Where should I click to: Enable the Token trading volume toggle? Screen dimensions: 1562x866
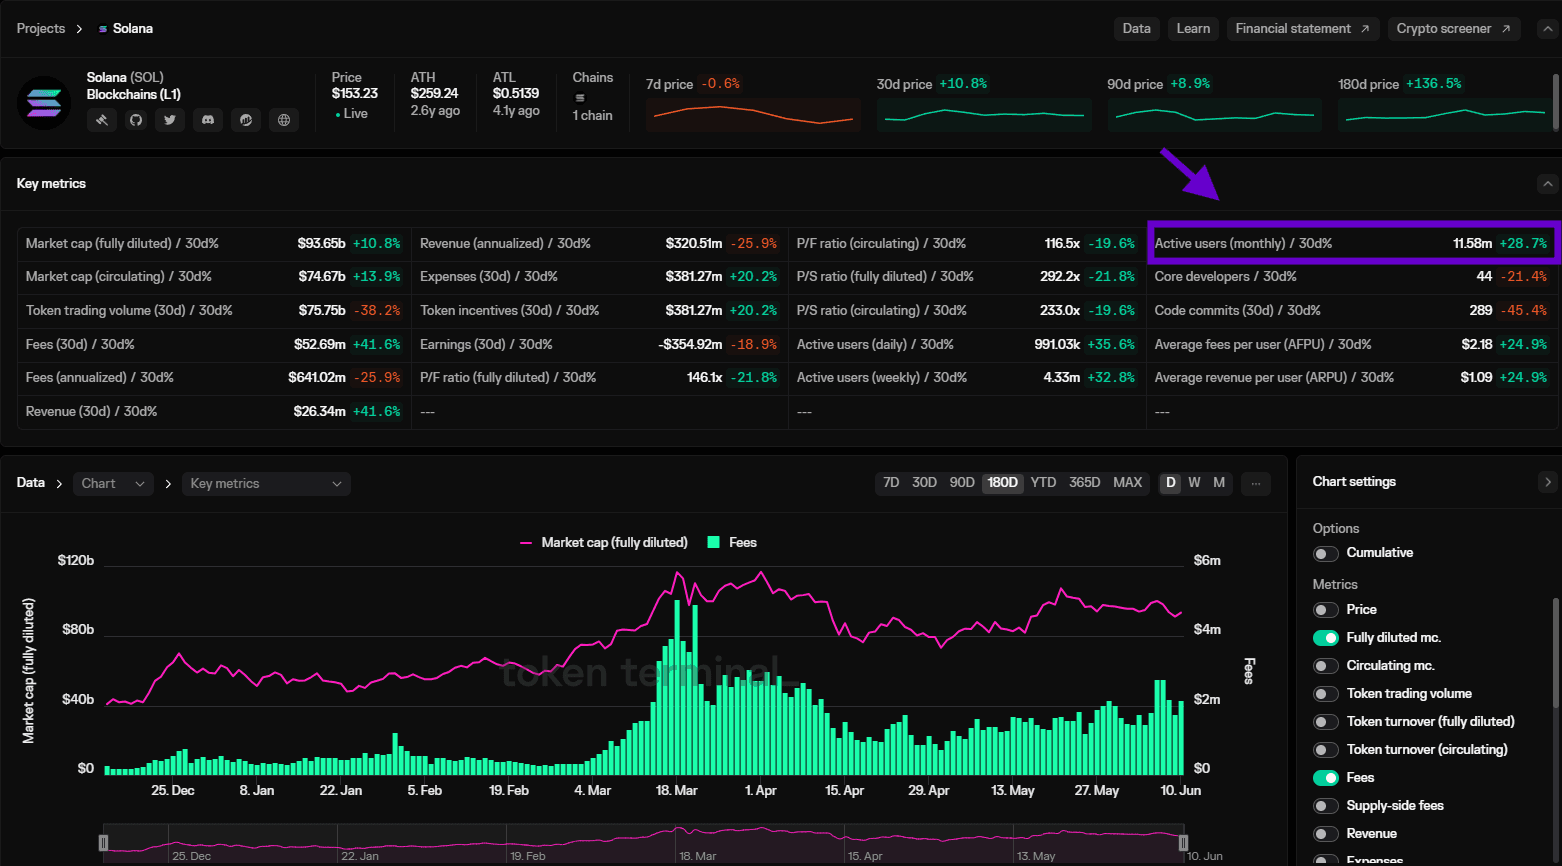tap(1326, 694)
